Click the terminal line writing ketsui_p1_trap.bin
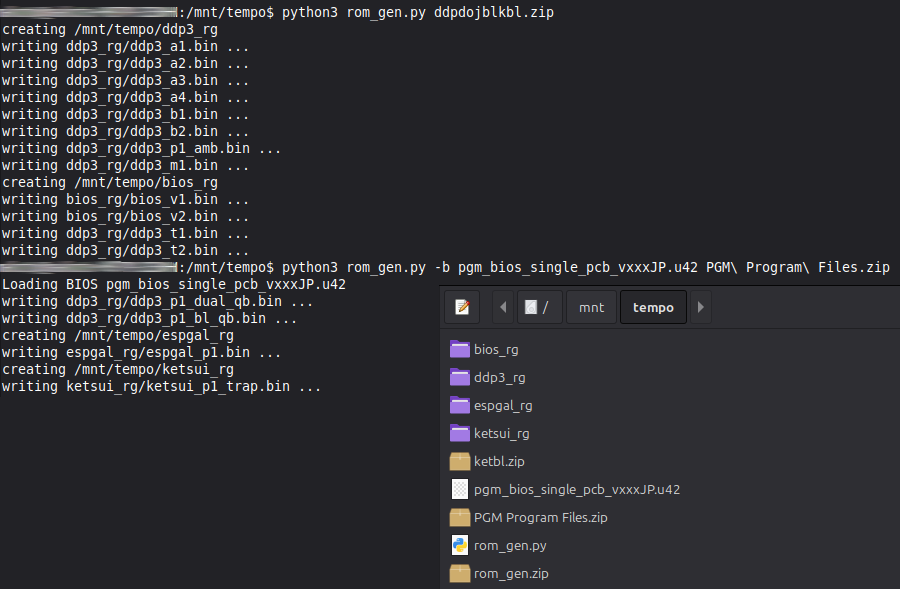Screen dimensions: 900x589 pyautogui.click(x=160, y=386)
